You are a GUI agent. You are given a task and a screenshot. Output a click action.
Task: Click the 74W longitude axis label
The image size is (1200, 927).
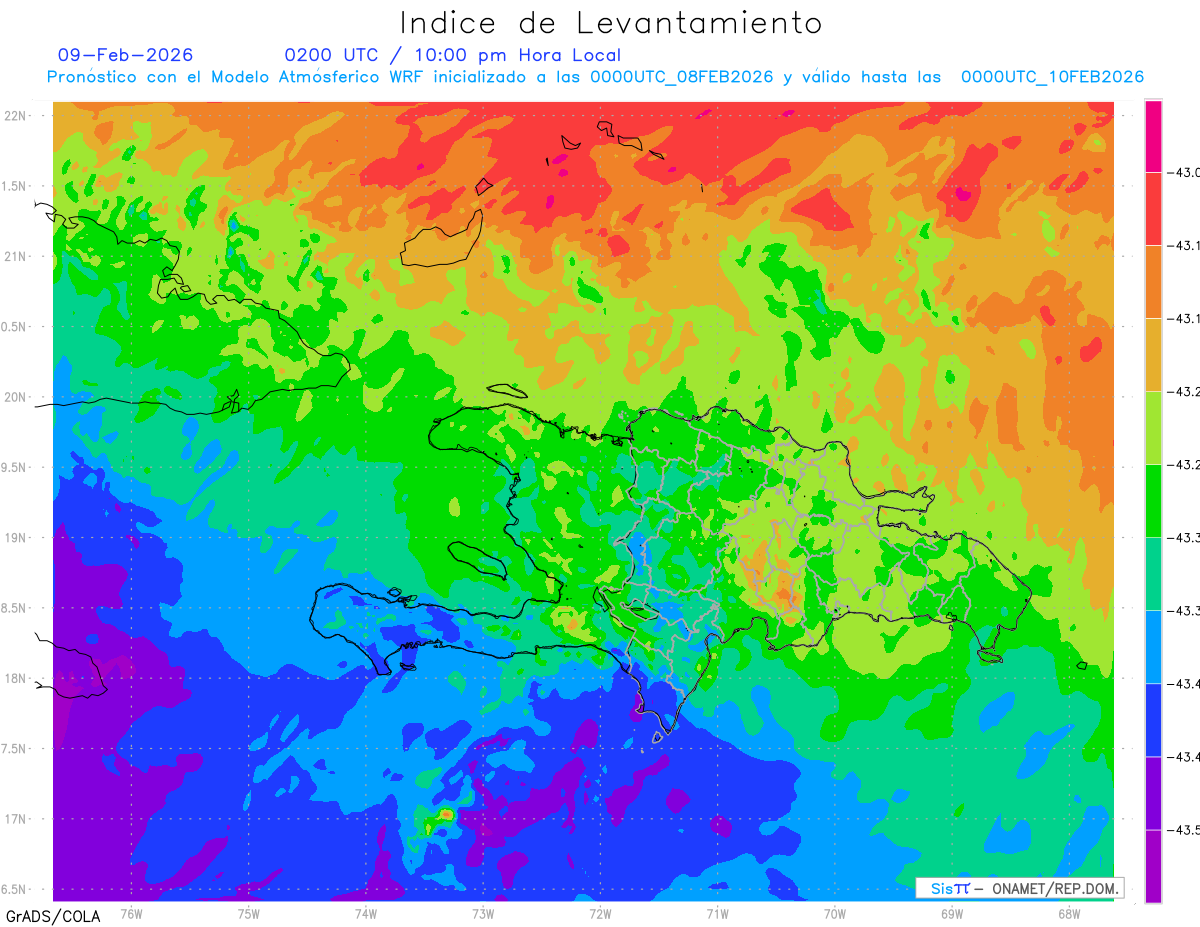[x=366, y=913]
